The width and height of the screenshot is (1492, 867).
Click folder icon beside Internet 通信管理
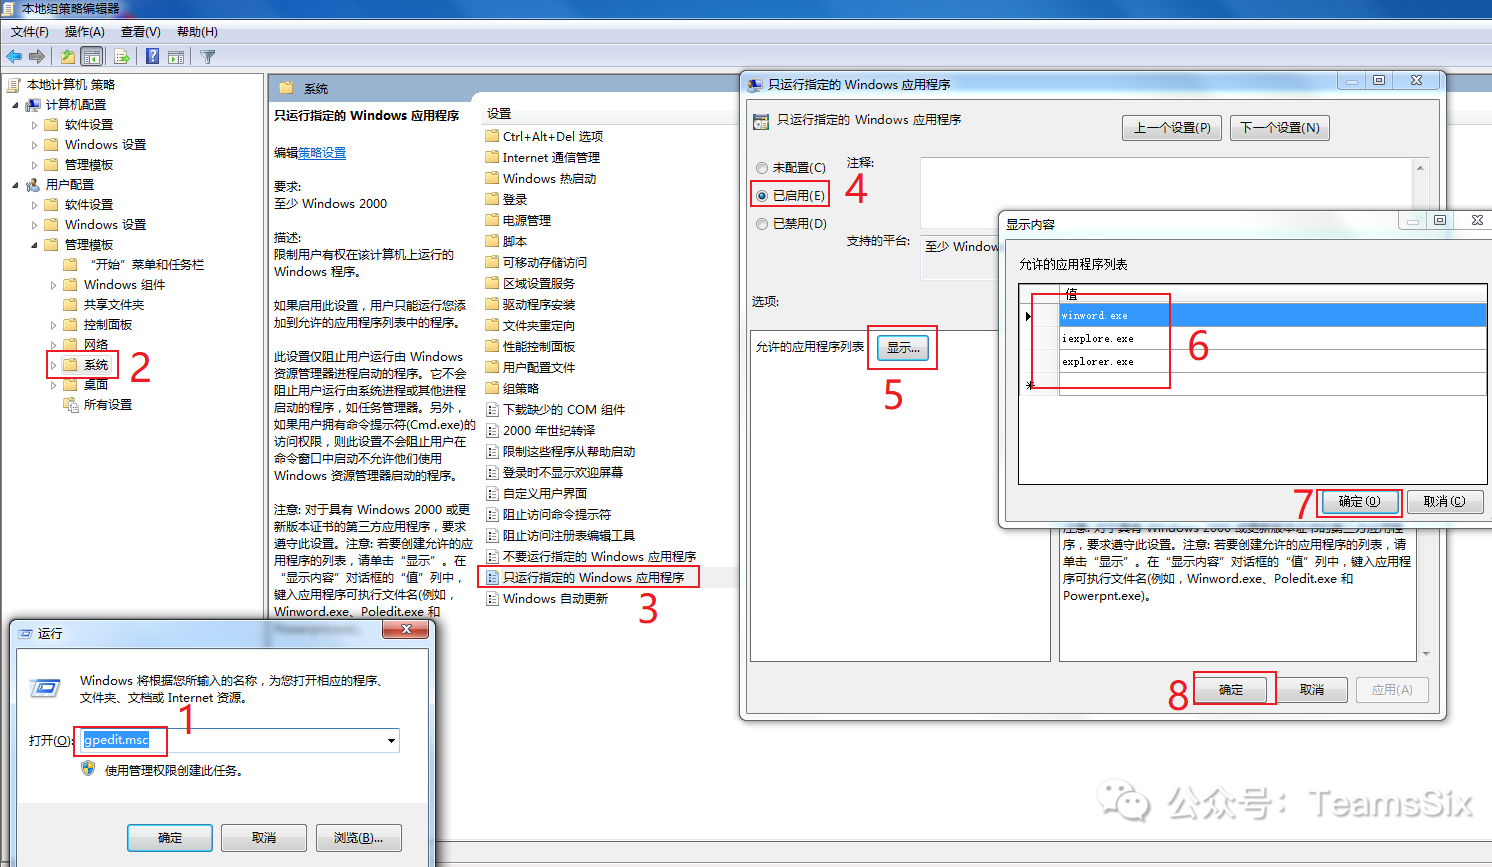click(492, 157)
